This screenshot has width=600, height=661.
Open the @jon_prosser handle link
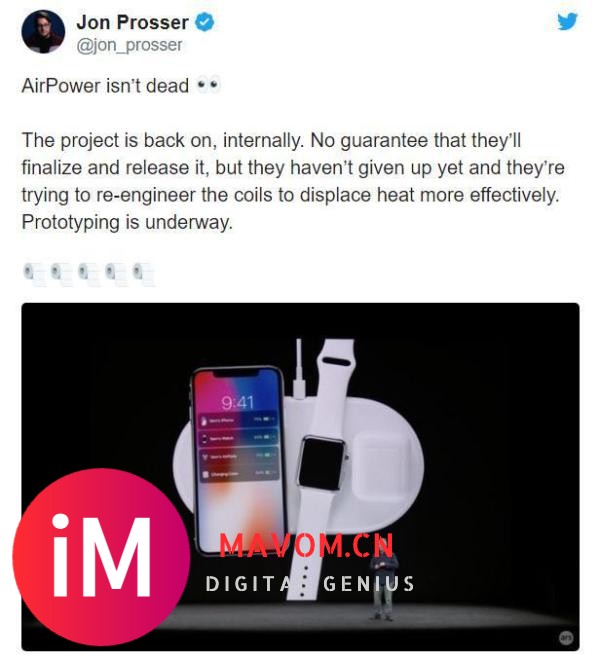(x=129, y=45)
